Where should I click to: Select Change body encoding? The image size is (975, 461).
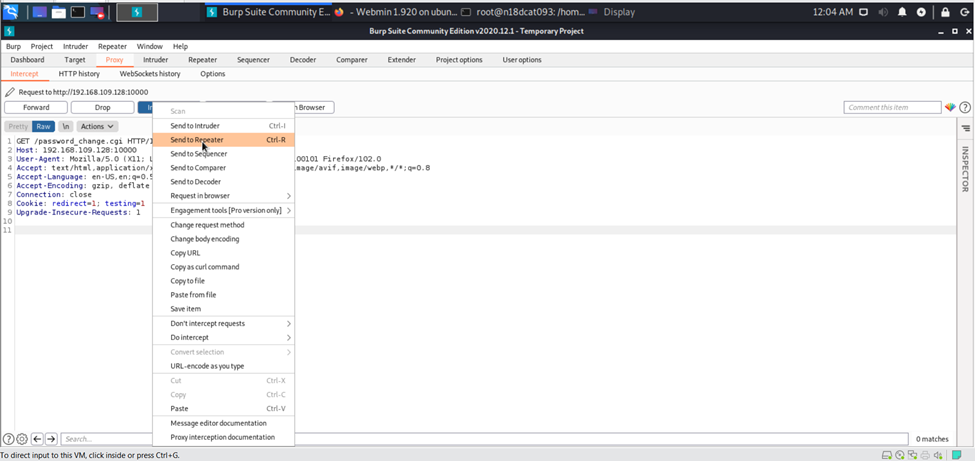pyautogui.click(x=223, y=239)
